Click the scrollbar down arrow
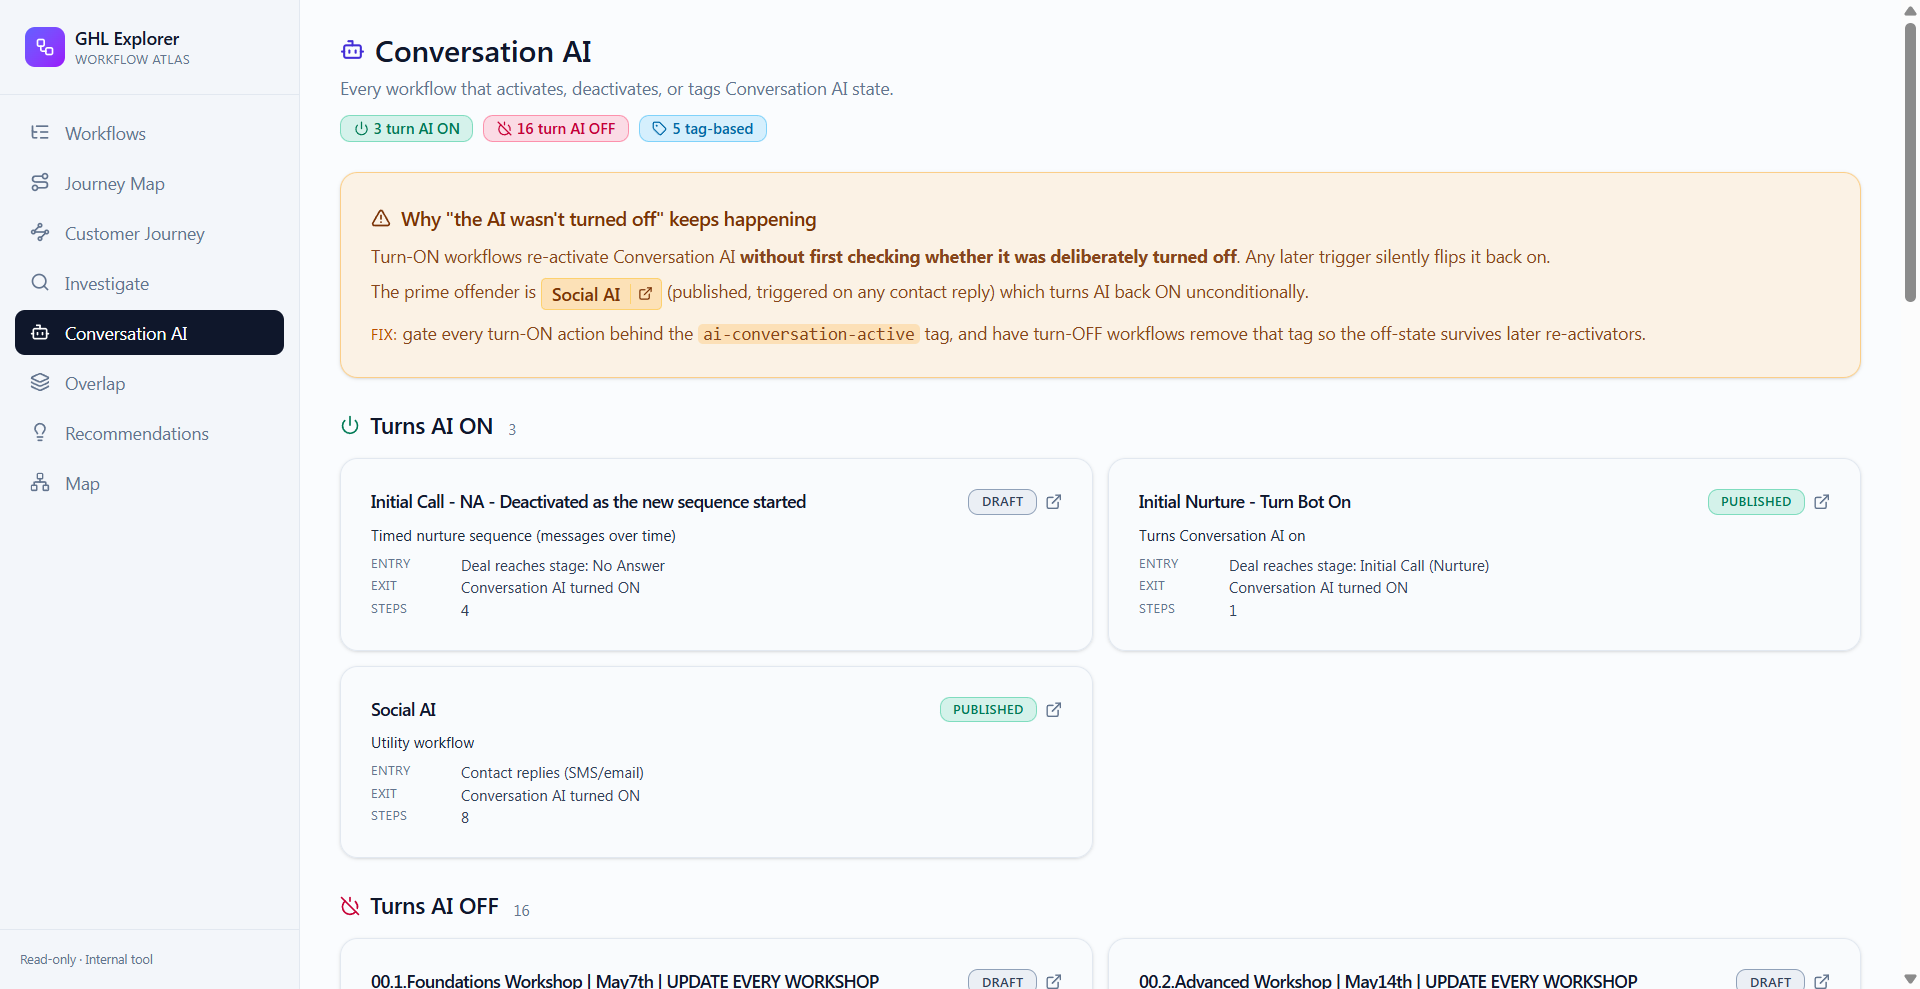Screen dimensions: 1920x989 1910,979
